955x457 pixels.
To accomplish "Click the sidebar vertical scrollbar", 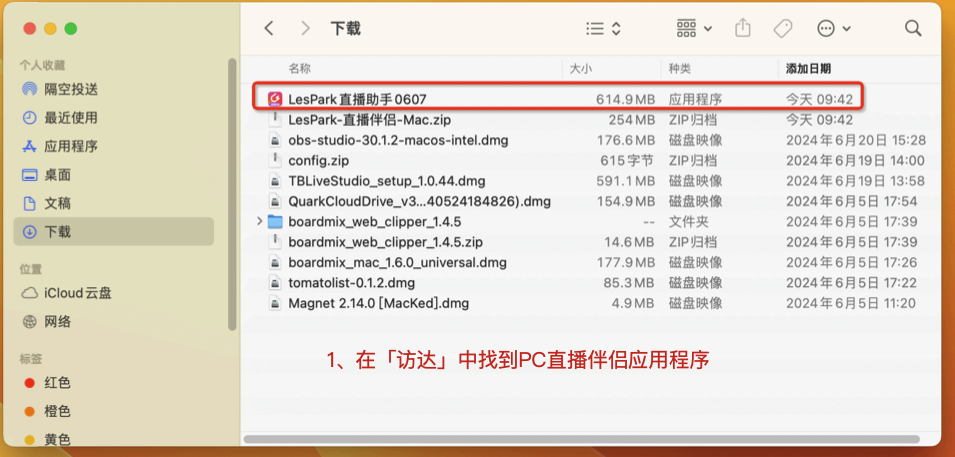I will 231,195.
